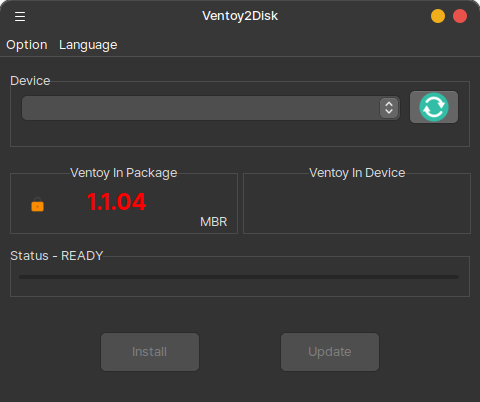Viewport: 480px width, 402px height.
Task: Click the Update button
Action: point(330,352)
